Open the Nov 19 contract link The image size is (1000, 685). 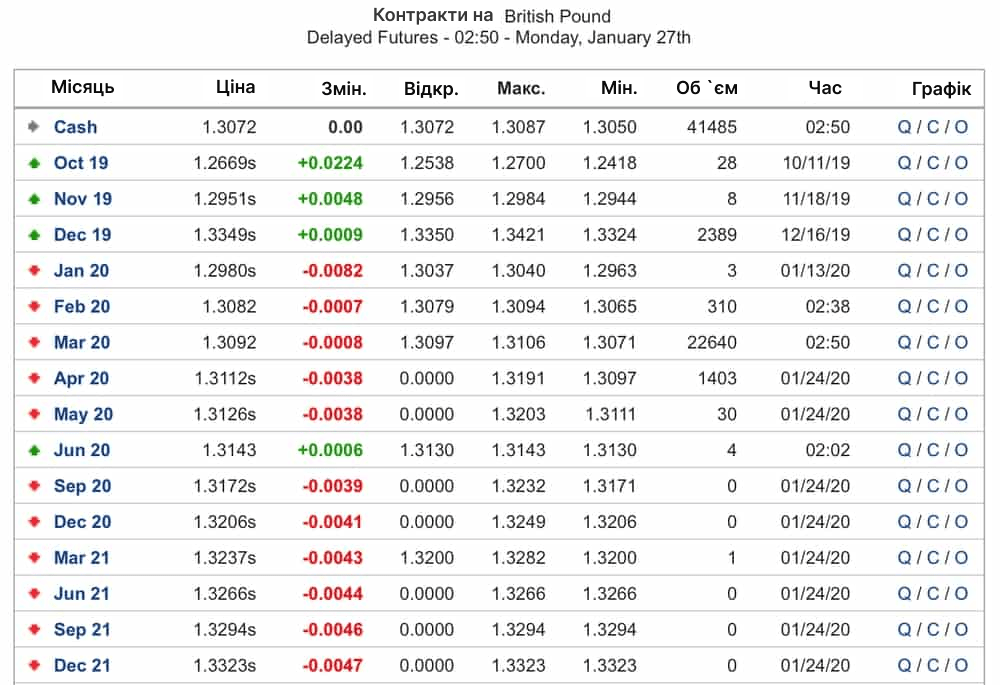point(83,198)
